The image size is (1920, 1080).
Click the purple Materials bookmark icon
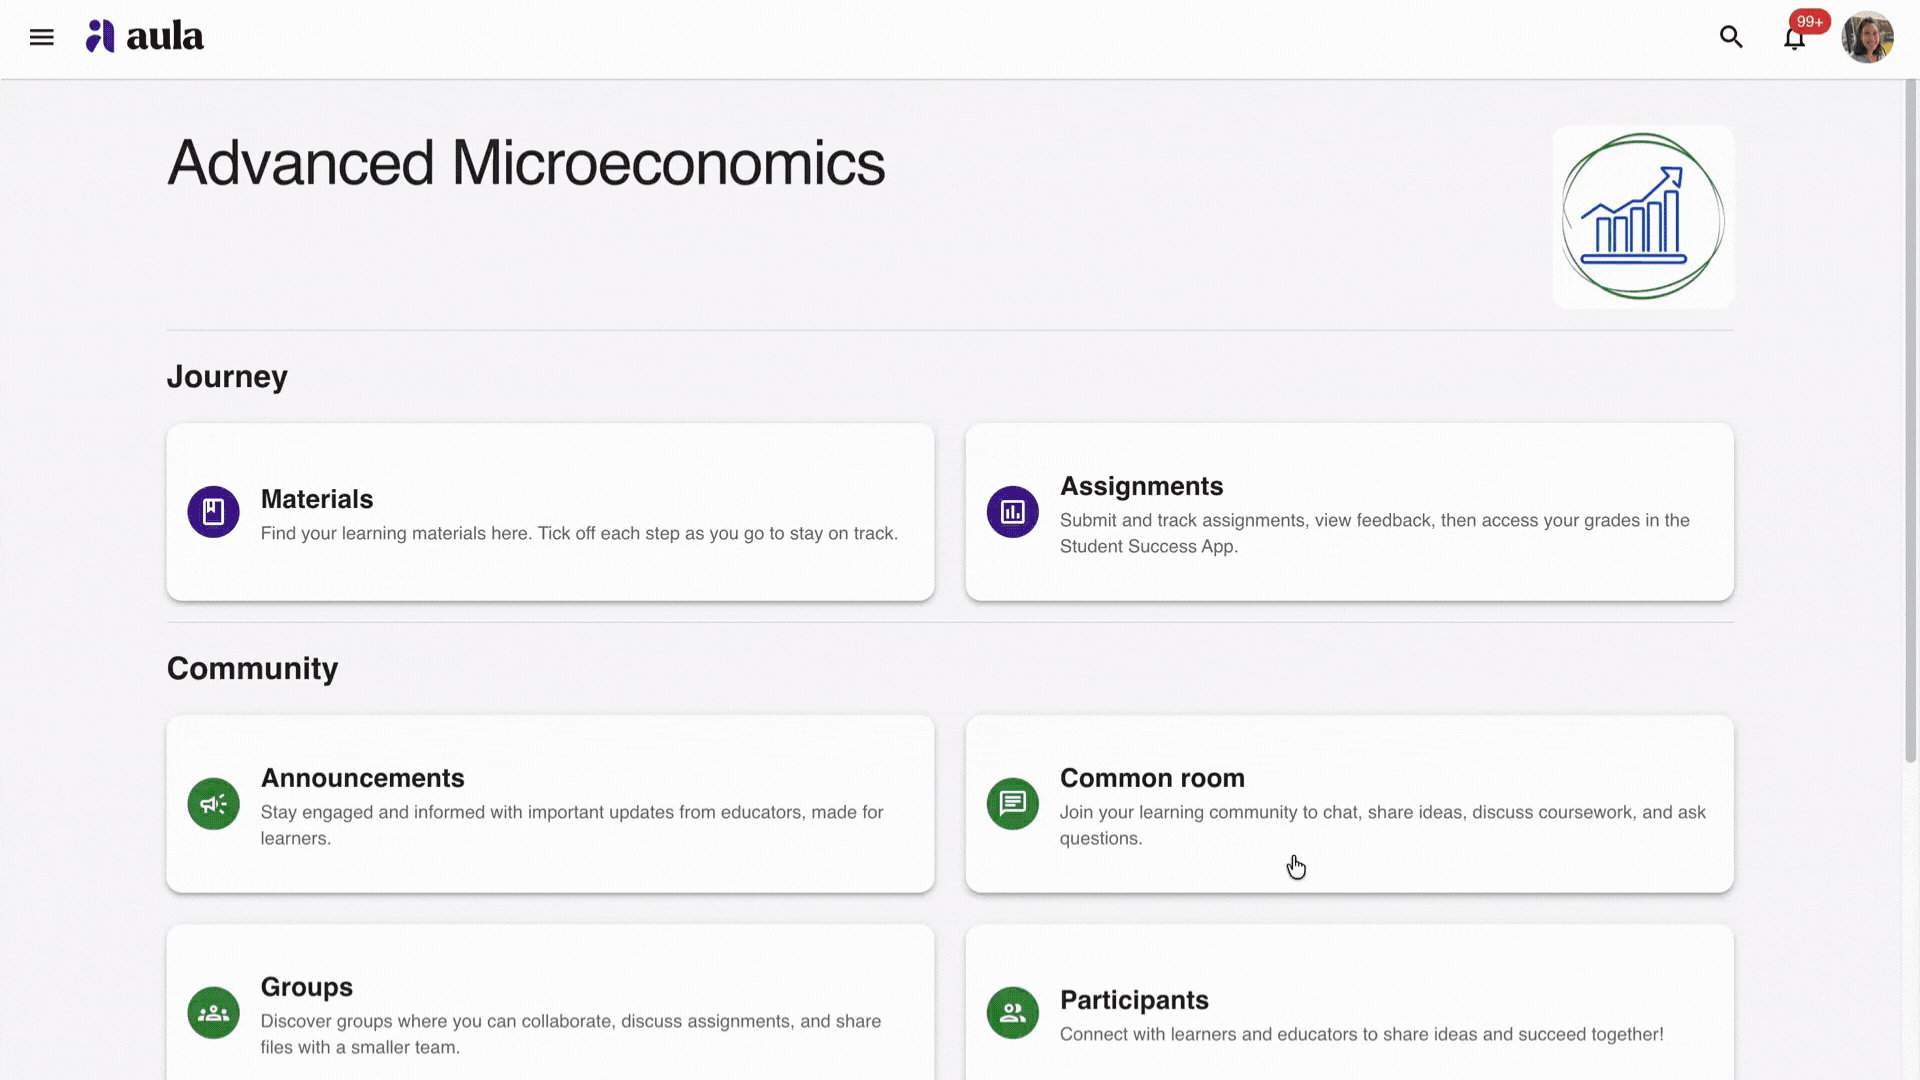coord(213,512)
